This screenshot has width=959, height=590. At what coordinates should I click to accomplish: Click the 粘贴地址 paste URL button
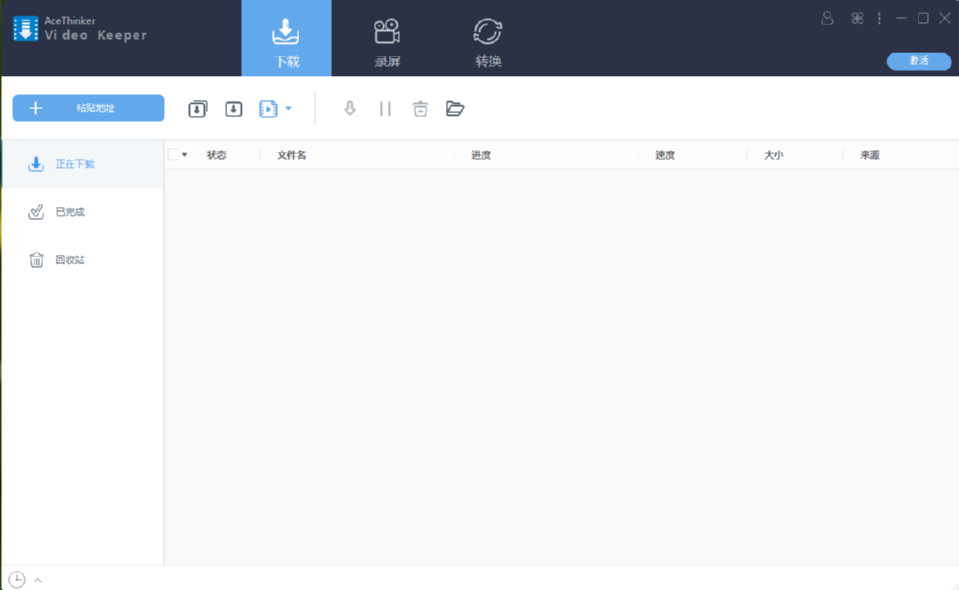(x=88, y=108)
